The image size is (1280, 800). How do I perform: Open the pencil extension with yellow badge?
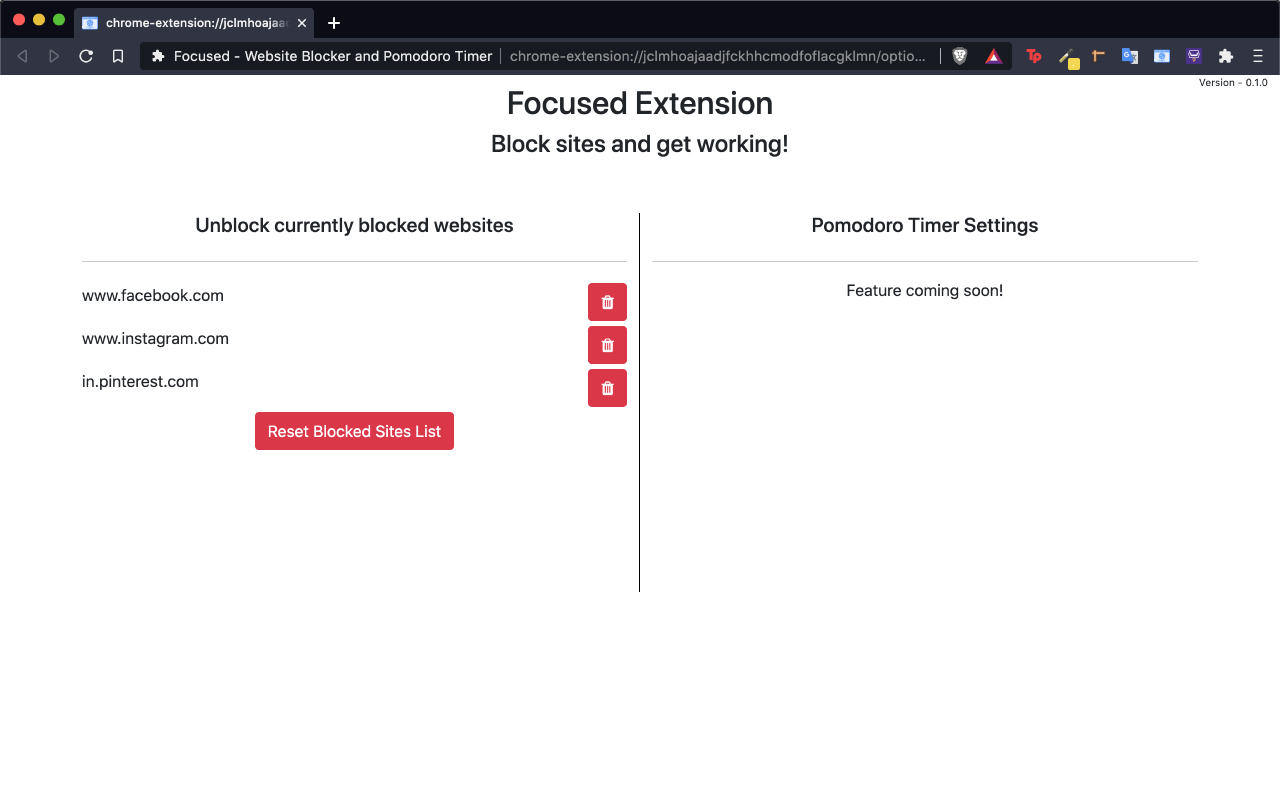click(1067, 57)
